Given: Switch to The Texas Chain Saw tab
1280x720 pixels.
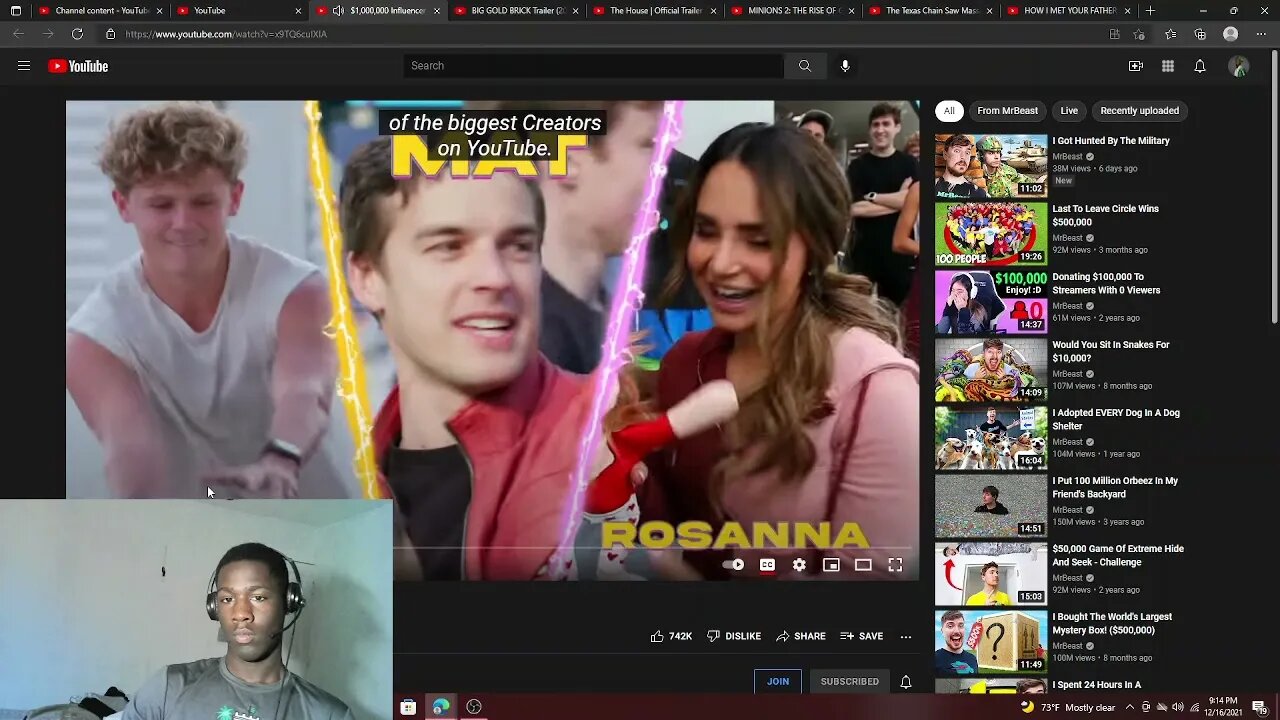Looking at the screenshot, I should (x=932, y=10).
